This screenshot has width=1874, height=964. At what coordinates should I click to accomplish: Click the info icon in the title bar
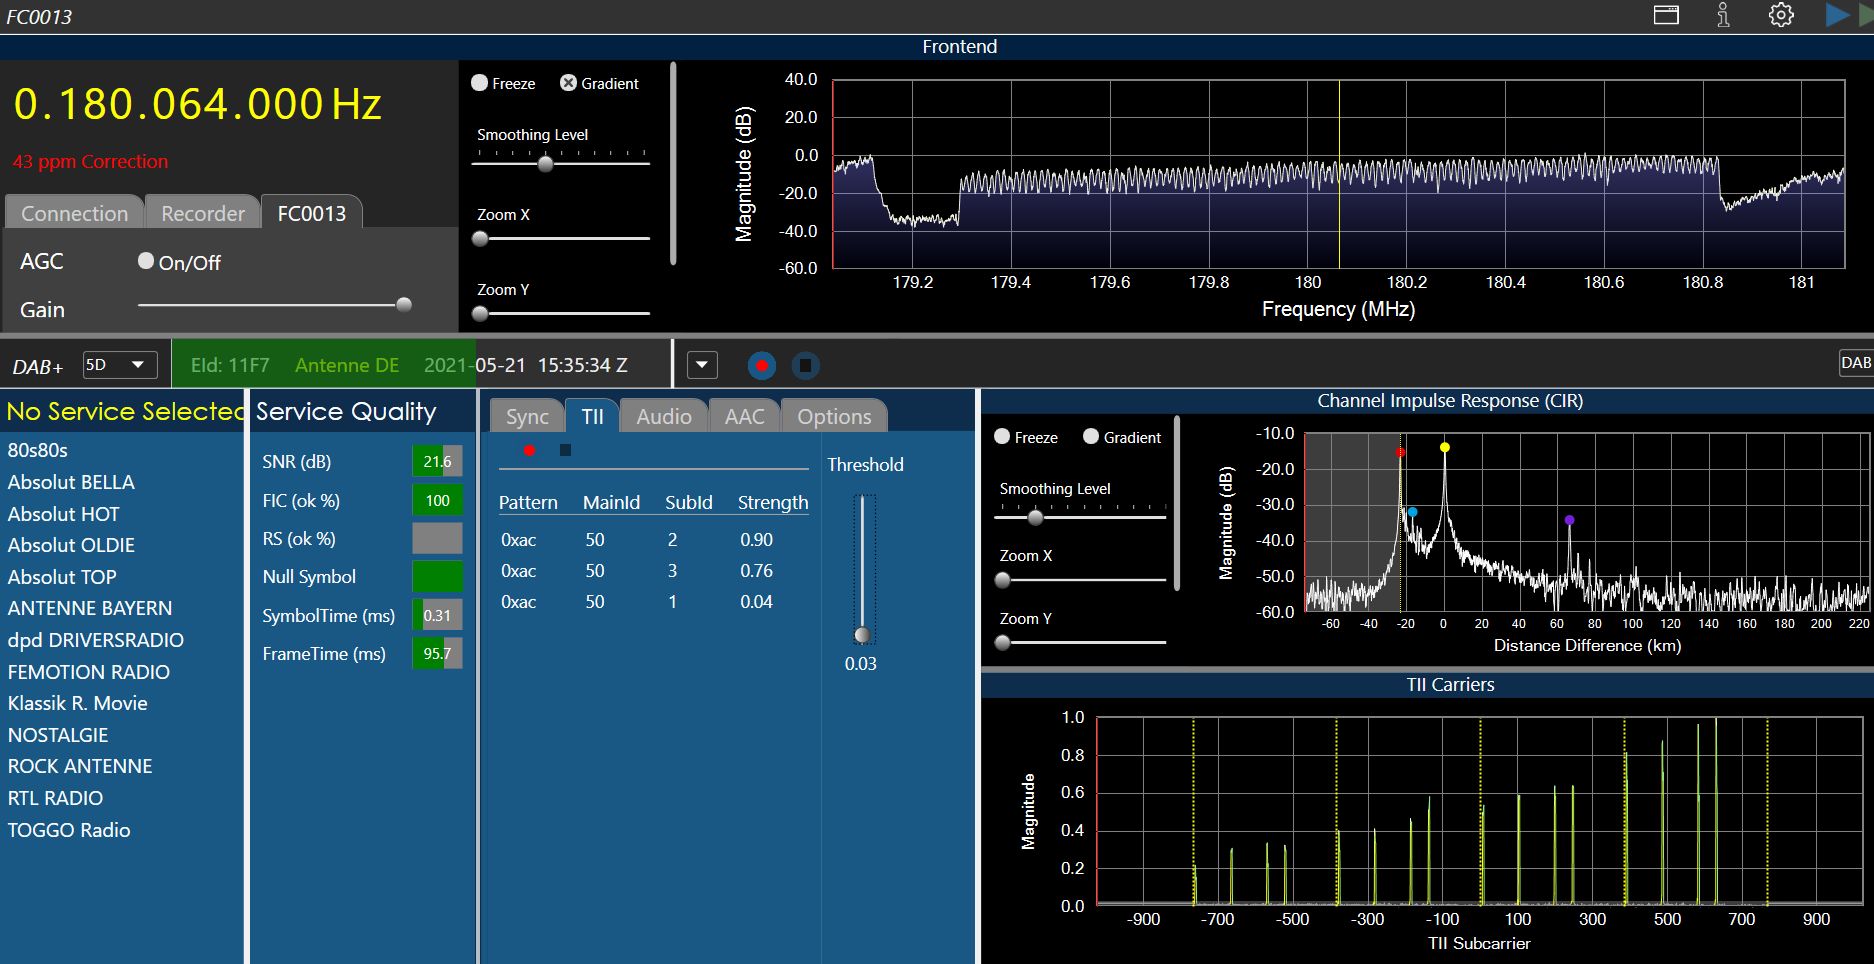[1723, 15]
